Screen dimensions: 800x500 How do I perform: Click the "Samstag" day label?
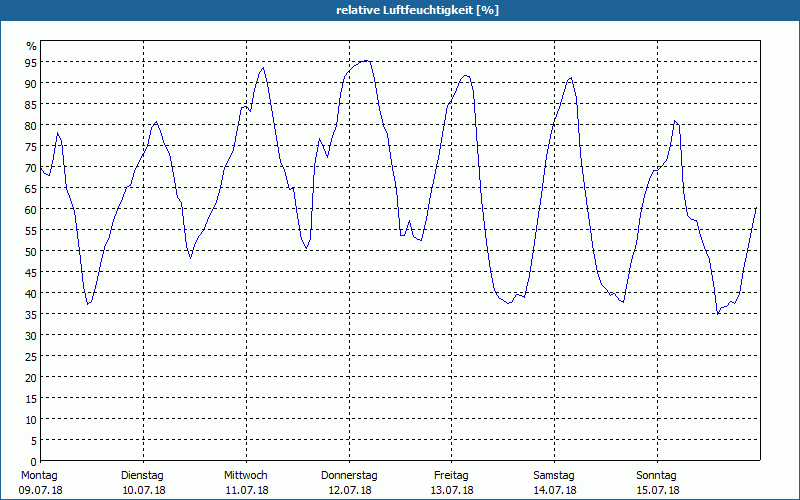tap(554, 475)
